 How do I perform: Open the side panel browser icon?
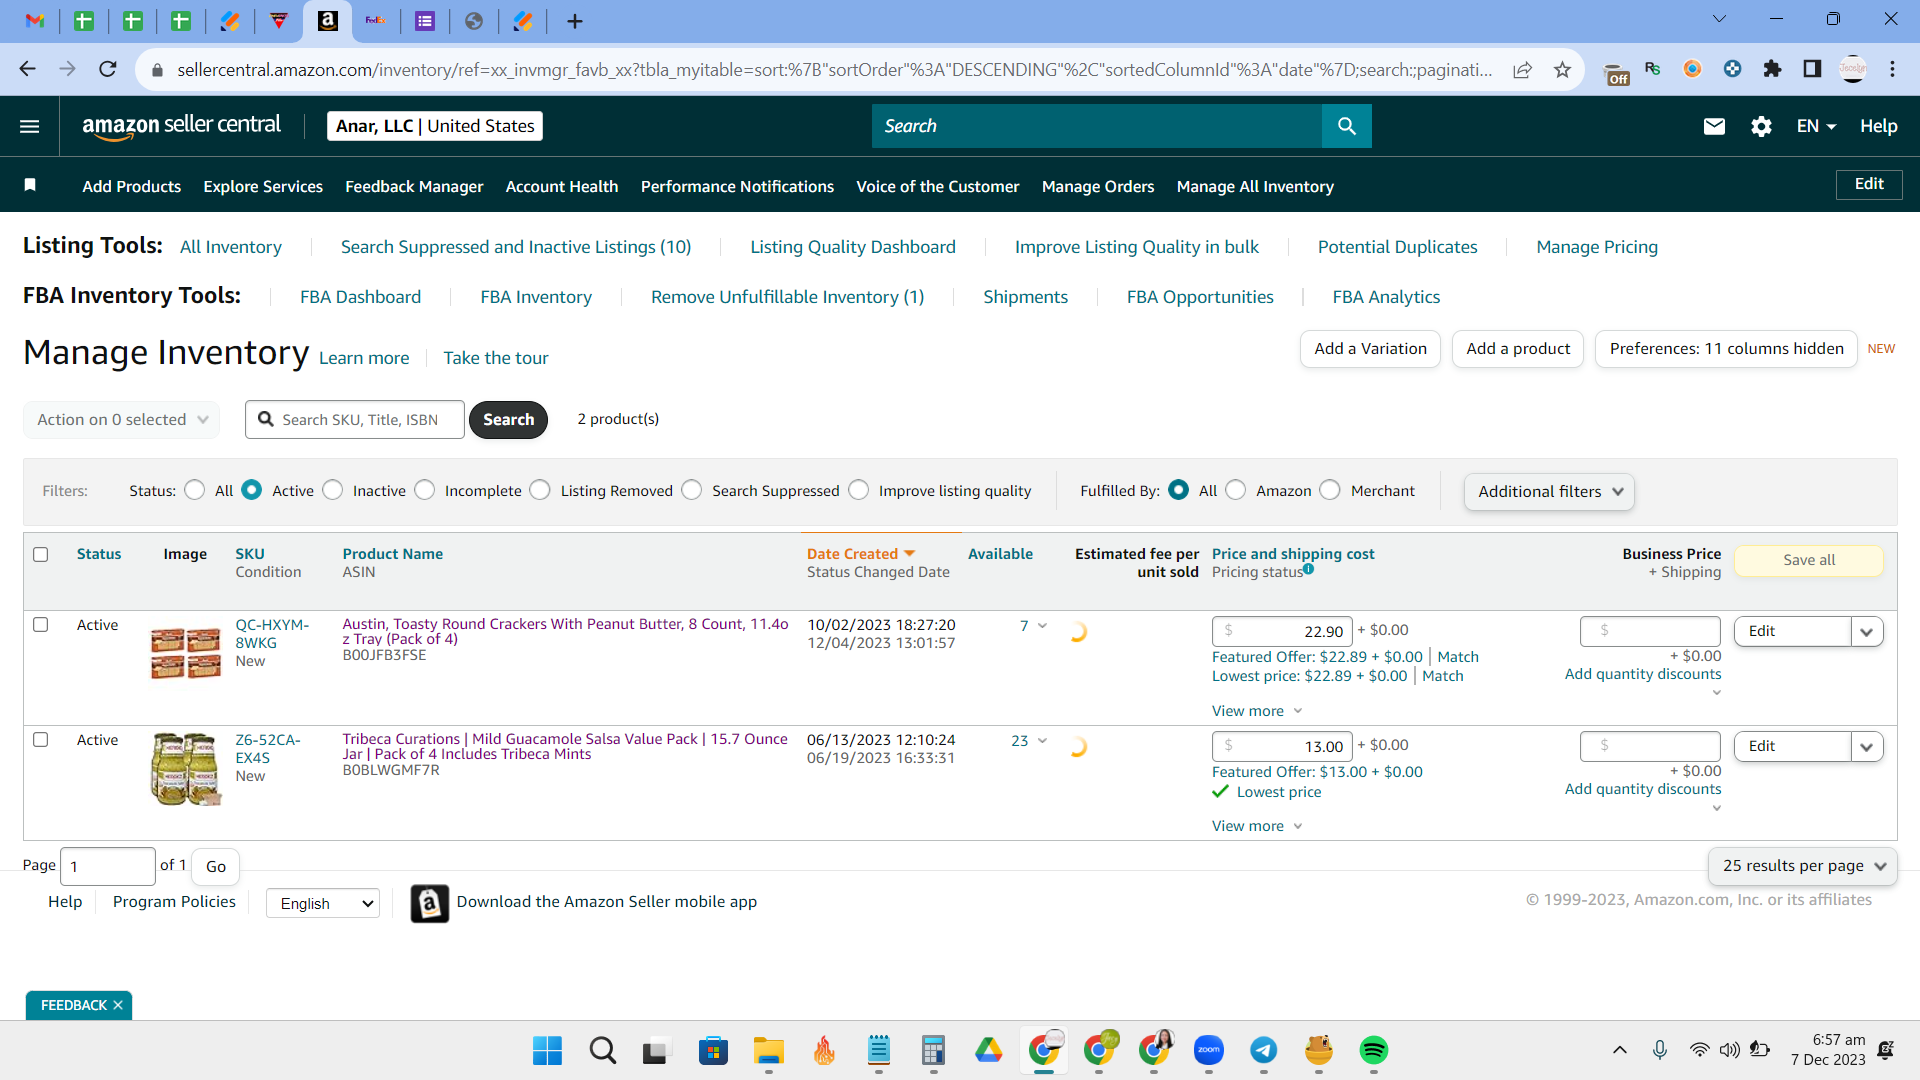pos(1812,69)
